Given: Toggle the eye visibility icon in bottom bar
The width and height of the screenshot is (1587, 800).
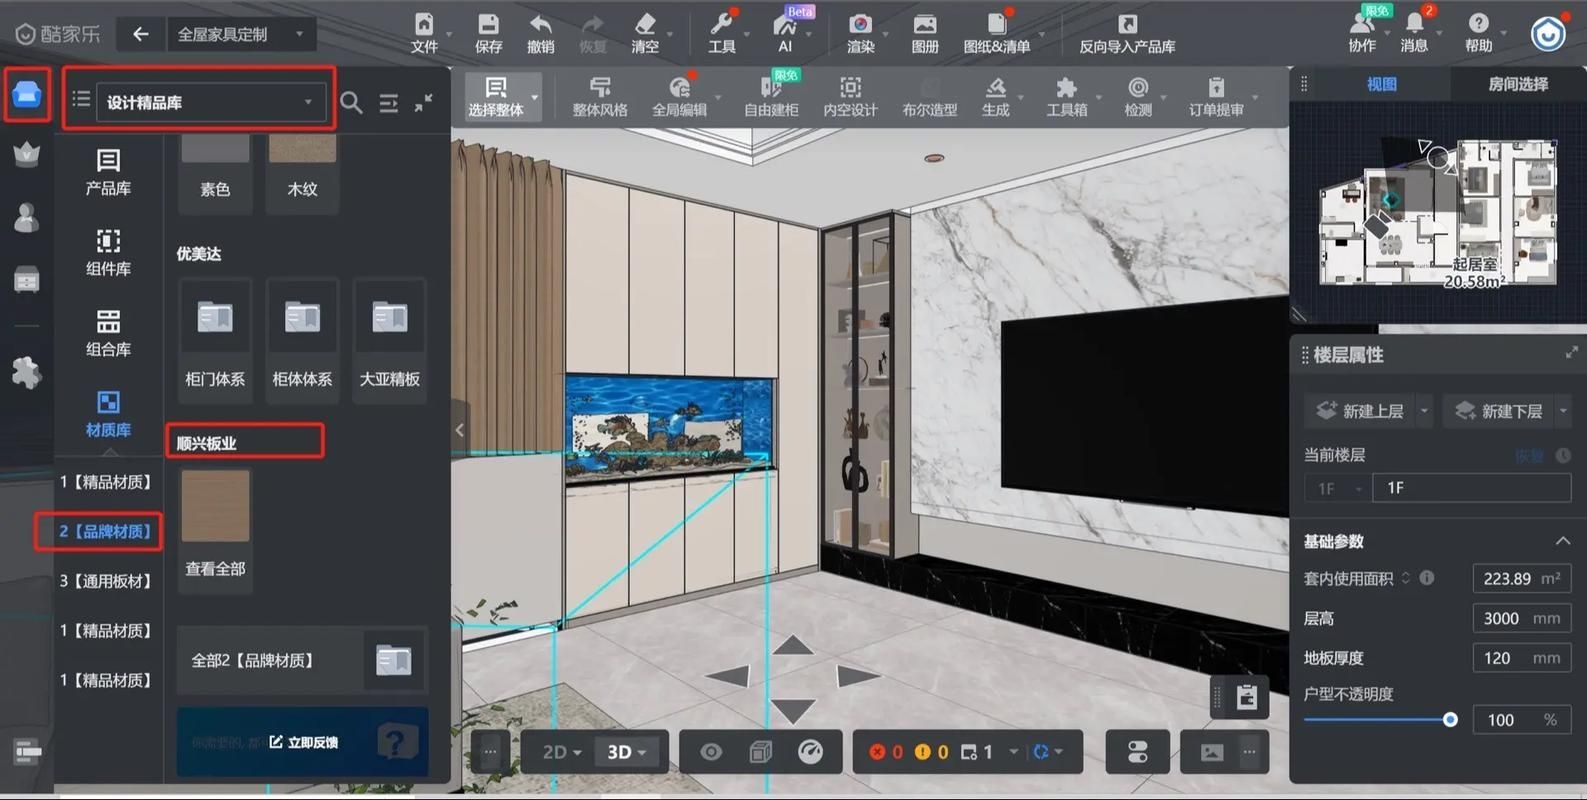Looking at the screenshot, I should pyautogui.click(x=711, y=752).
